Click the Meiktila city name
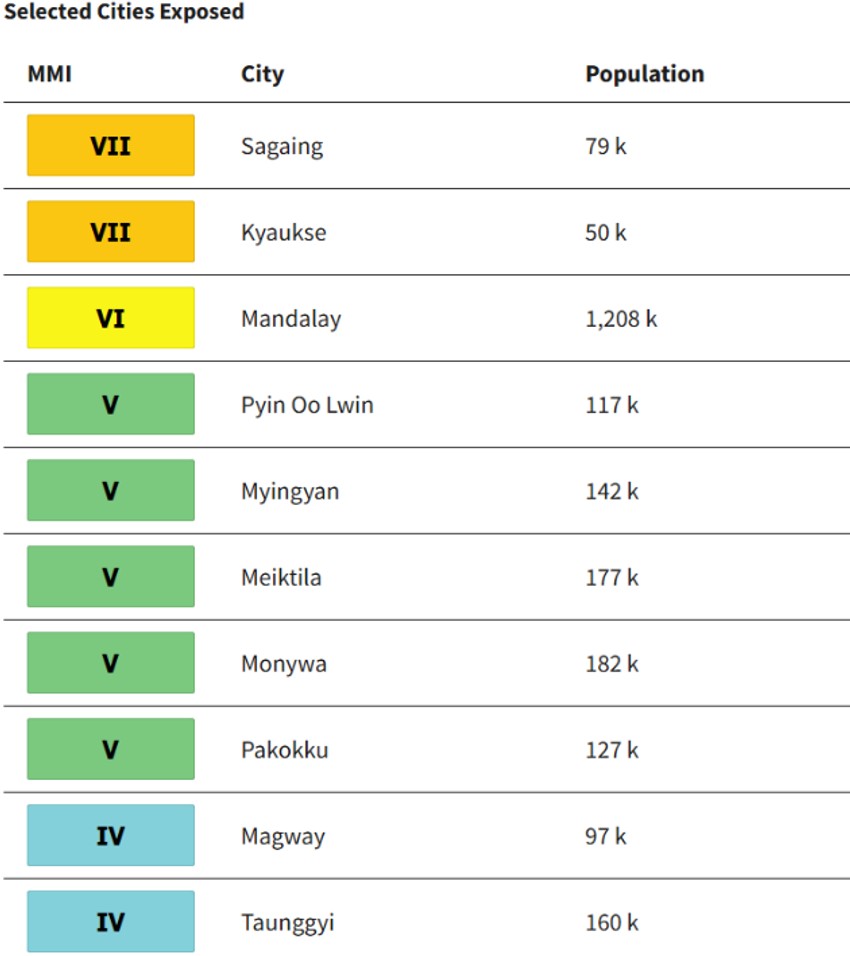Viewport: 850px width, 956px height. [x=281, y=578]
